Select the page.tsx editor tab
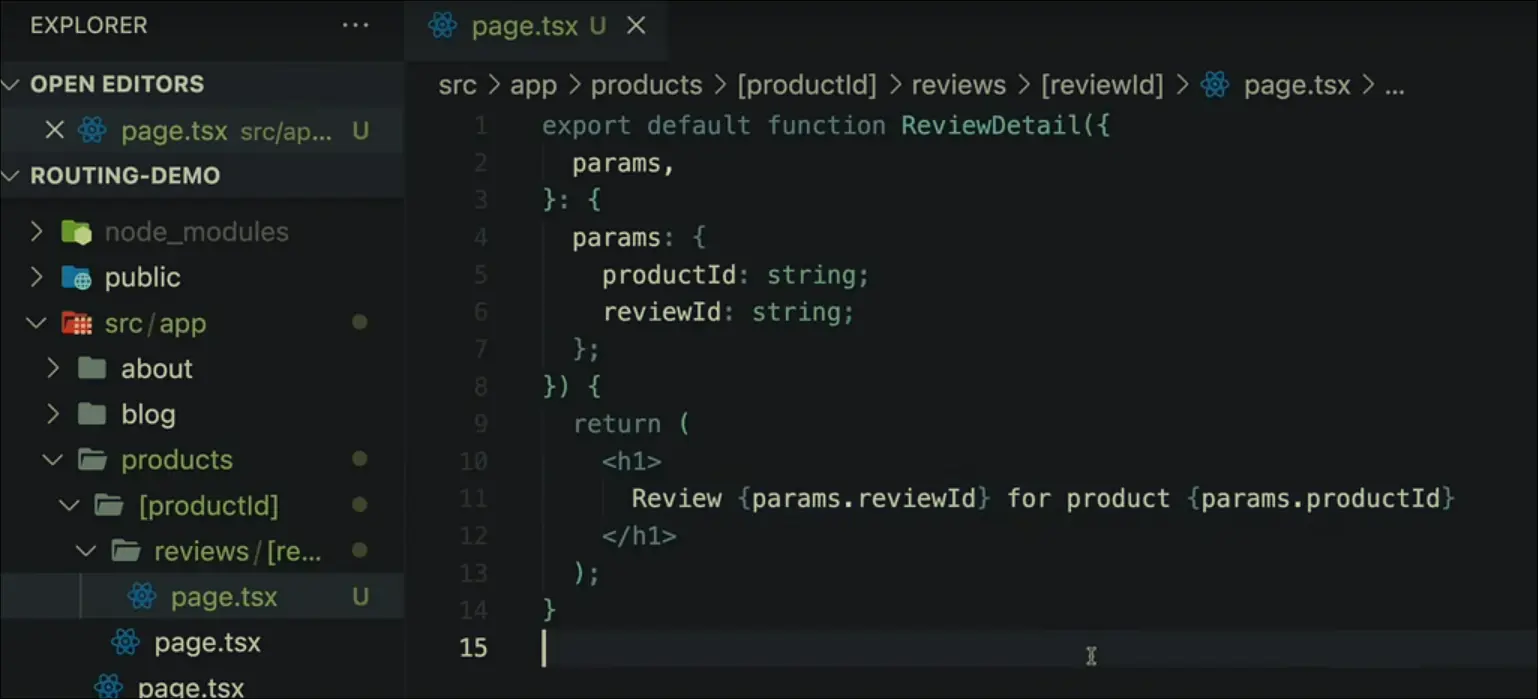Image resolution: width=1538 pixels, height=699 pixels. point(524,26)
